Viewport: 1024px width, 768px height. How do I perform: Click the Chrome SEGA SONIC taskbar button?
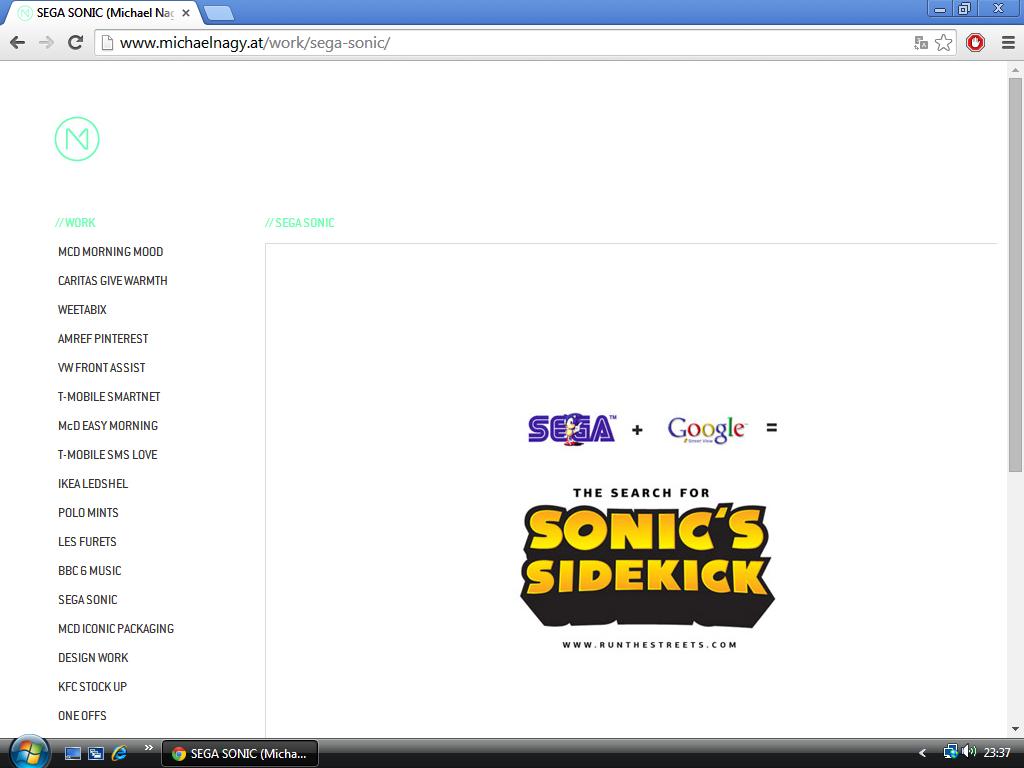coord(240,754)
